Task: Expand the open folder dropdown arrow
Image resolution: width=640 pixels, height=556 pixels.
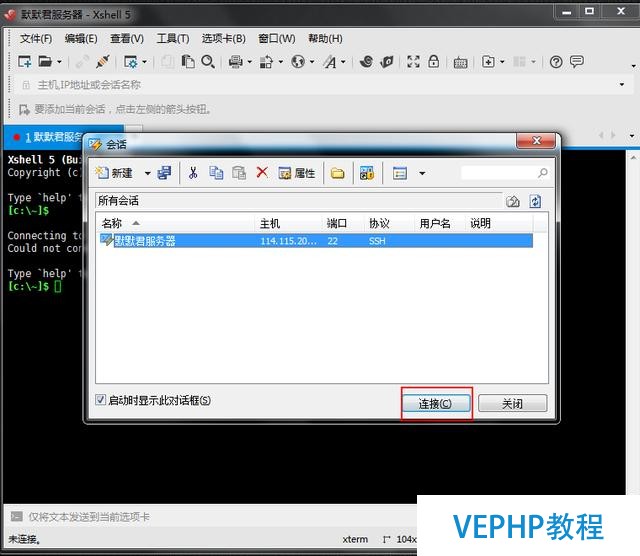Action: (59, 62)
